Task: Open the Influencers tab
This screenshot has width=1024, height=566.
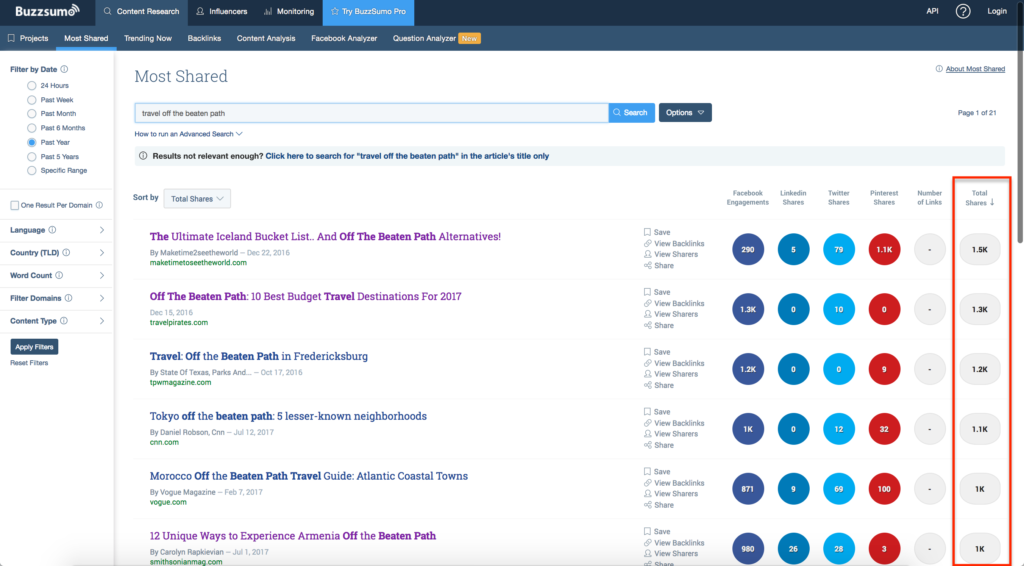Action: coord(222,12)
